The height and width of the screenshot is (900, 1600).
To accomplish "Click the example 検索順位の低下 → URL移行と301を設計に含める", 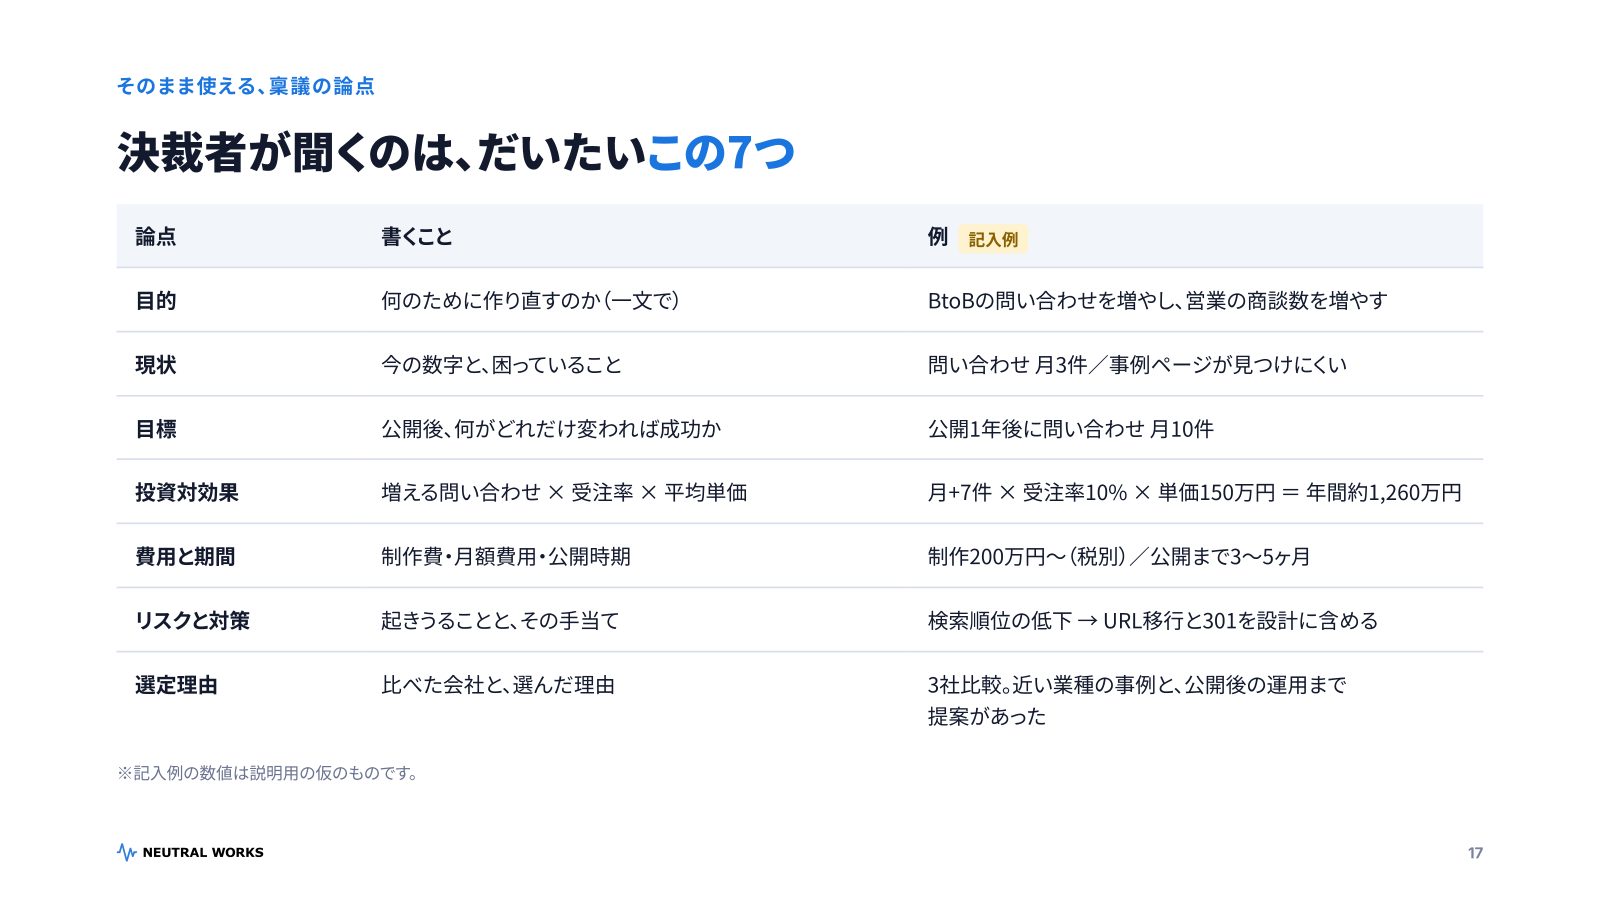I will click(1153, 621).
